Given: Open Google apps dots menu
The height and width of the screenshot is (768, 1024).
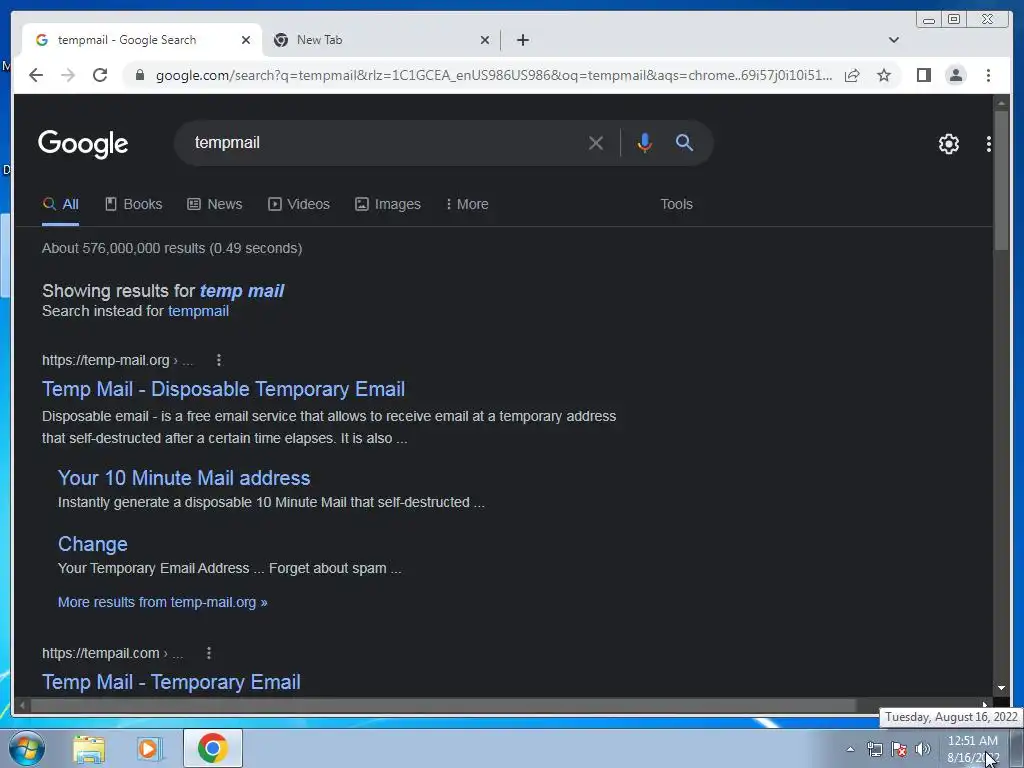Looking at the screenshot, I should coord(989,144).
